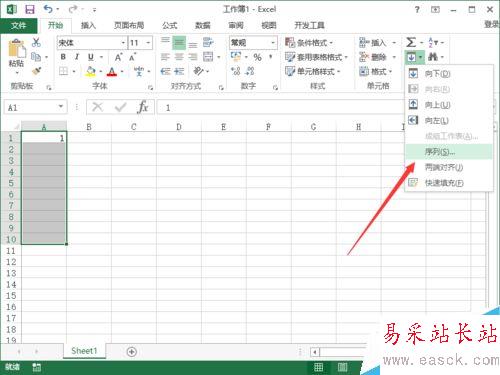Open the font size dropdown showing 11
Image resolution: width=500 pixels, height=375 pixels.
[140, 43]
